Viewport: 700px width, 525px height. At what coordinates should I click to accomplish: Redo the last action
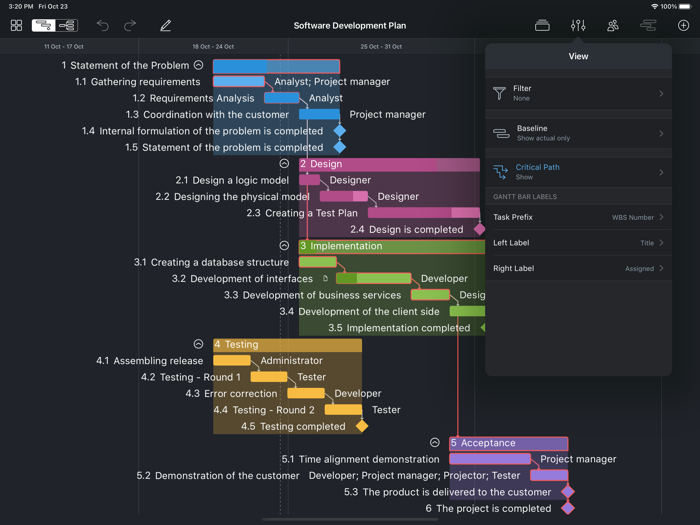pyautogui.click(x=130, y=25)
